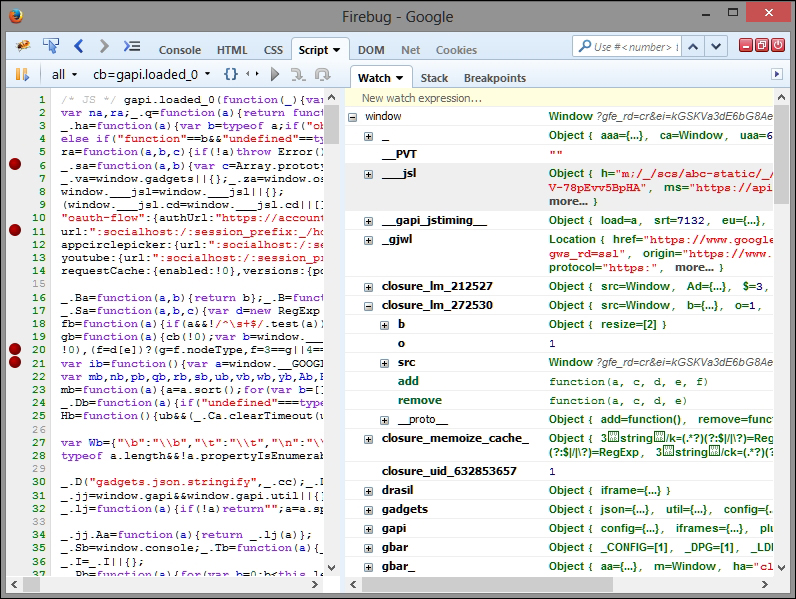Remove breakpoint on line 6
Viewport: 796px width, 599px height.
[15, 164]
